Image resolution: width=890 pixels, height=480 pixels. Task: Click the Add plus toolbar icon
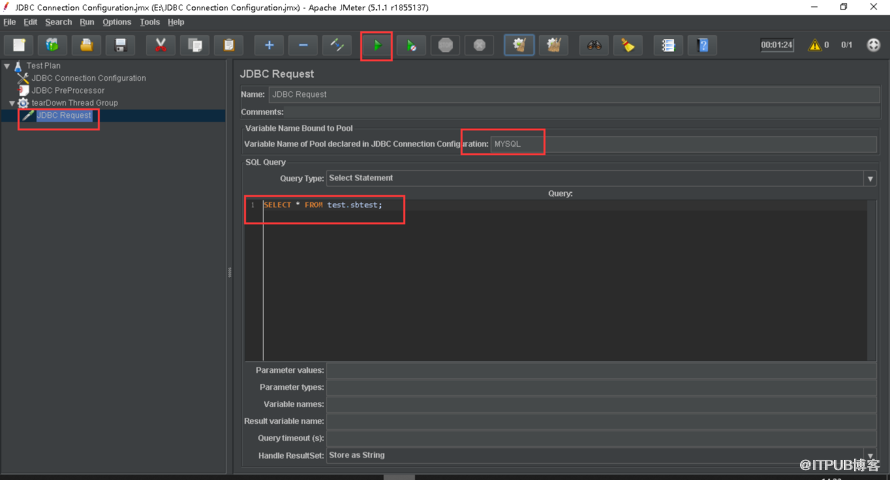268,45
